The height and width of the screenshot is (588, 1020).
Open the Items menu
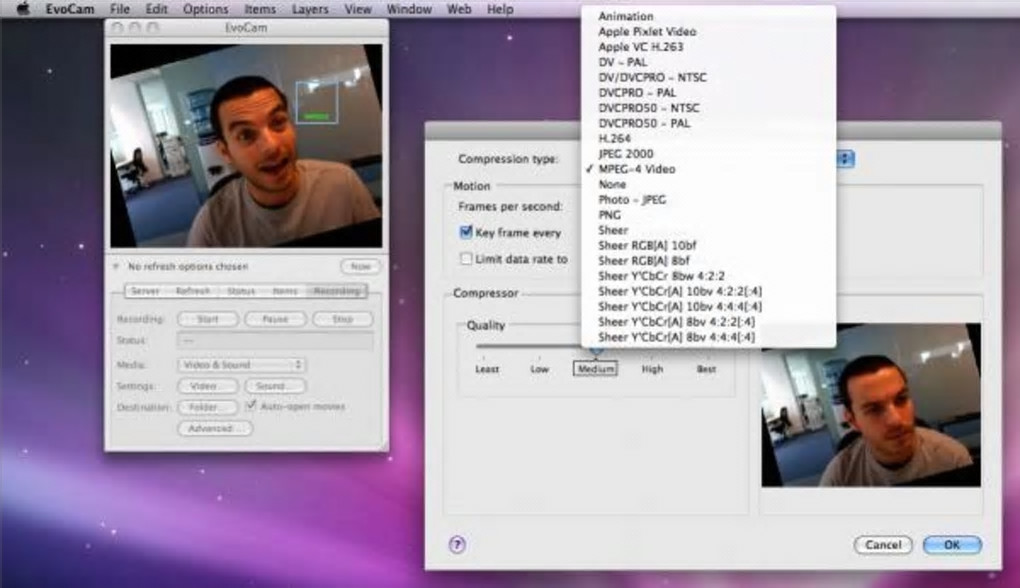tap(260, 9)
